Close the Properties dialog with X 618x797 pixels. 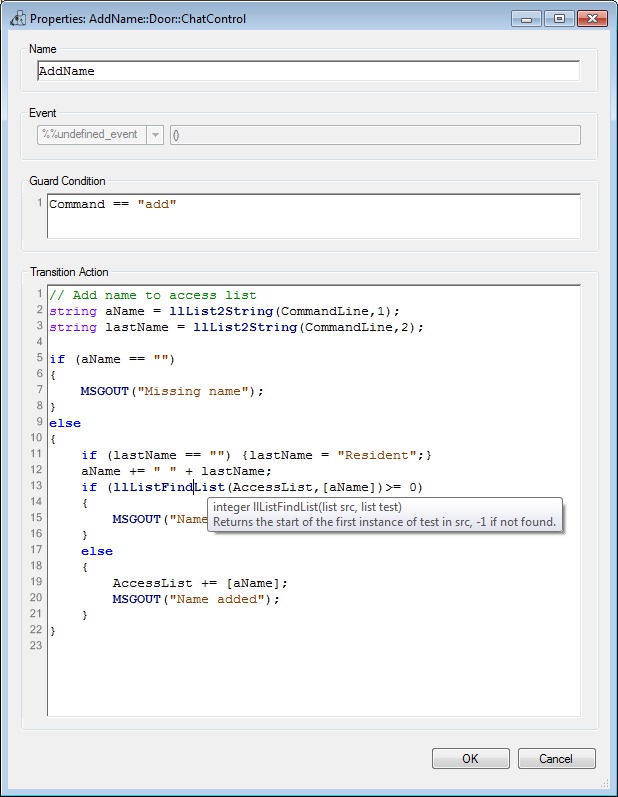pos(592,19)
